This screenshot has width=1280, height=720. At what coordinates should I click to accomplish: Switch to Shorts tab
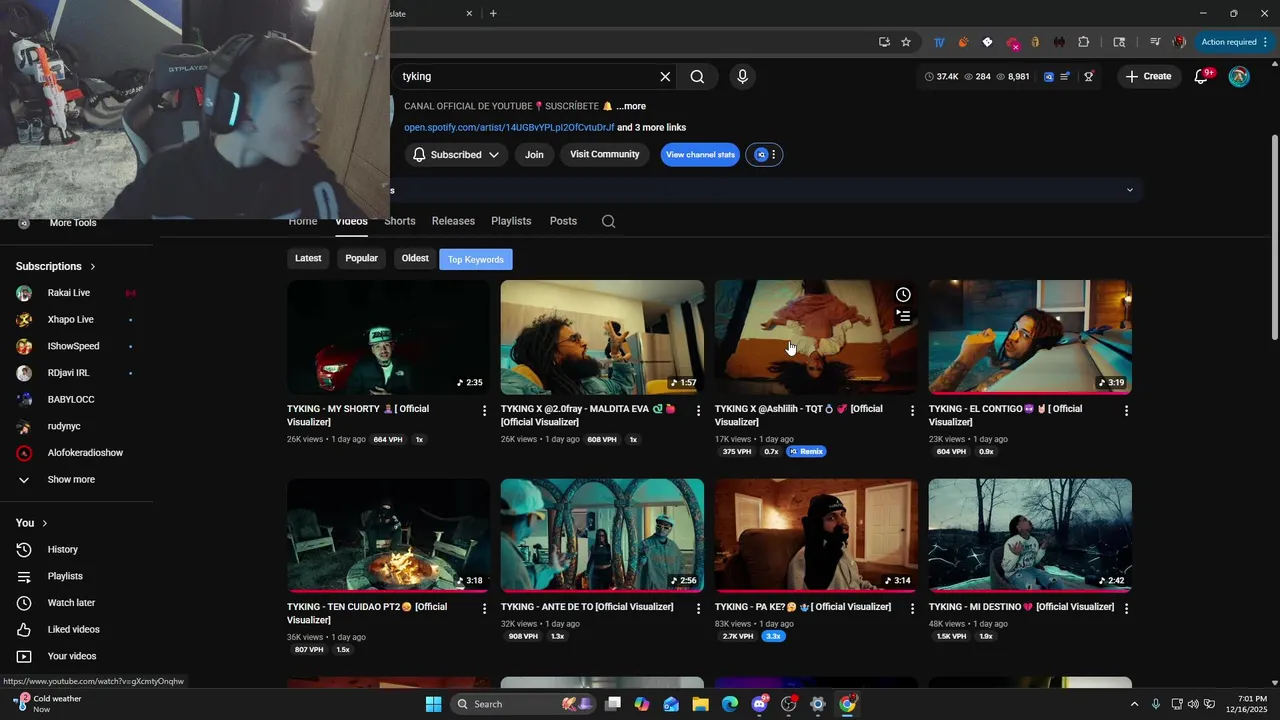(x=399, y=221)
